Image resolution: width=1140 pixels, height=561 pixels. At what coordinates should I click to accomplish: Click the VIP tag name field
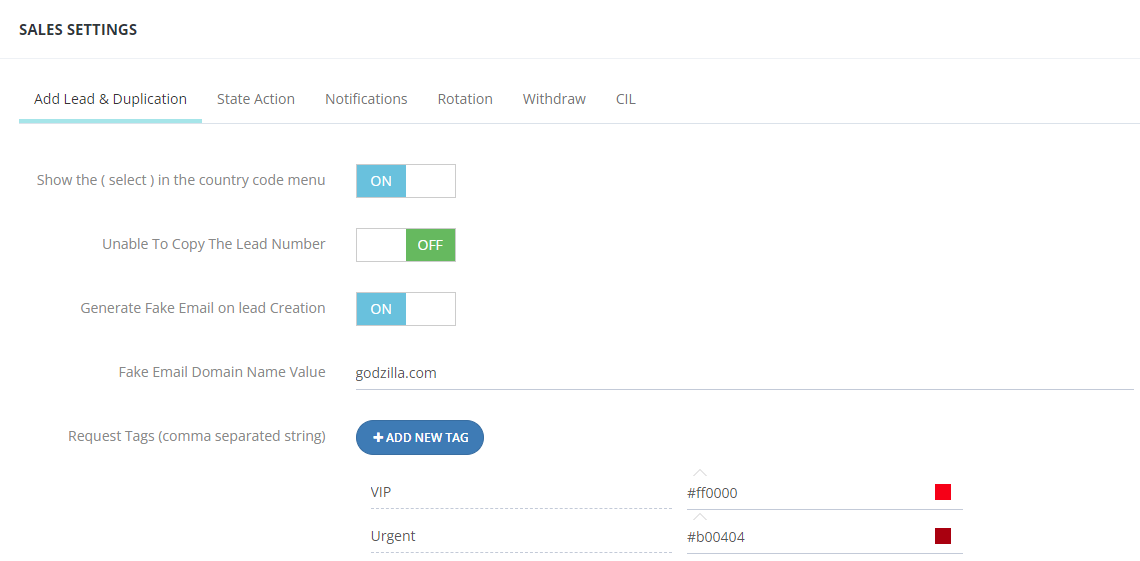tap(521, 493)
